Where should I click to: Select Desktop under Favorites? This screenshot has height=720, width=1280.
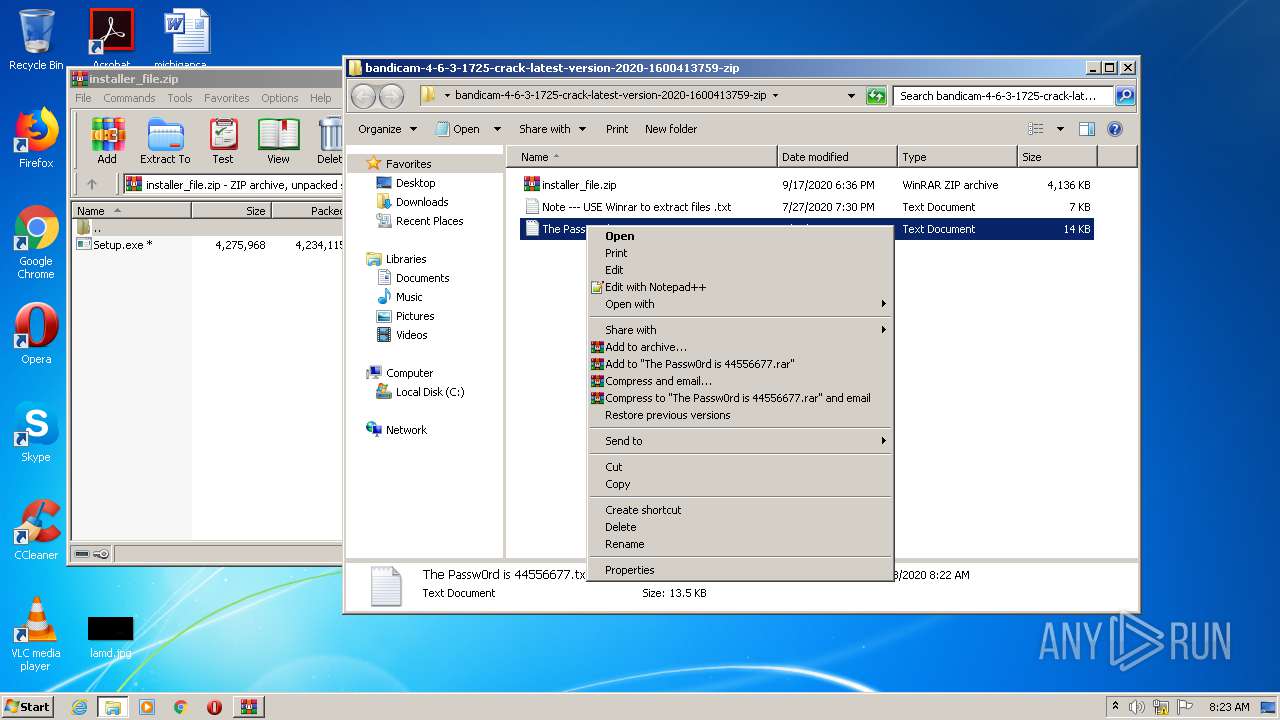[415, 183]
